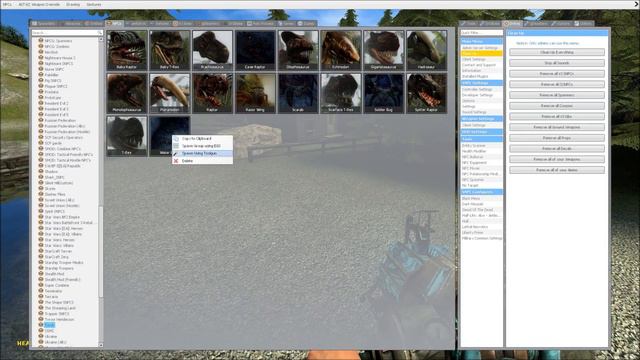640x360 pixels.
Task: Pick the Hadrosaur NPC icon
Action: click(x=427, y=50)
